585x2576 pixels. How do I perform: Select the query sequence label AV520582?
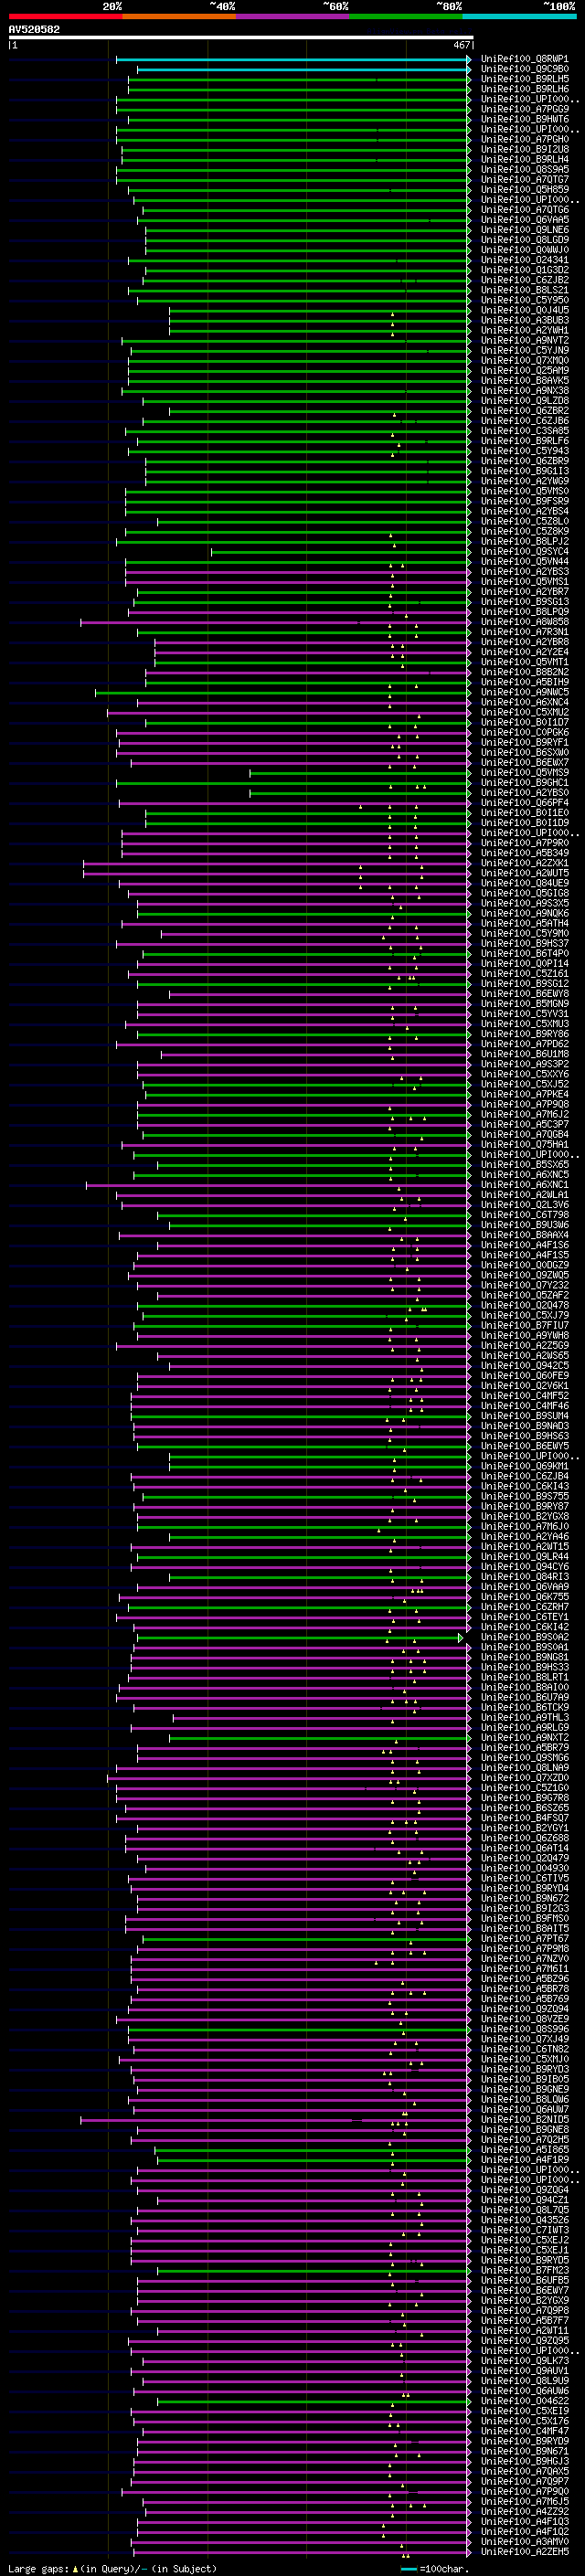point(34,29)
